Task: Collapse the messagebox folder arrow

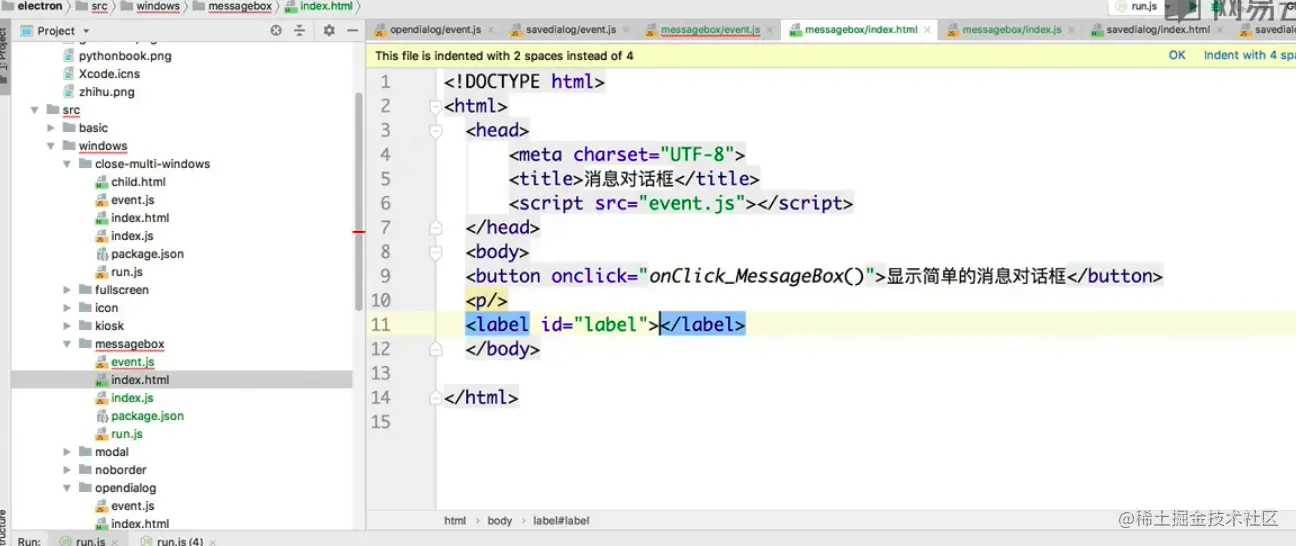Action: pyautogui.click(x=67, y=344)
